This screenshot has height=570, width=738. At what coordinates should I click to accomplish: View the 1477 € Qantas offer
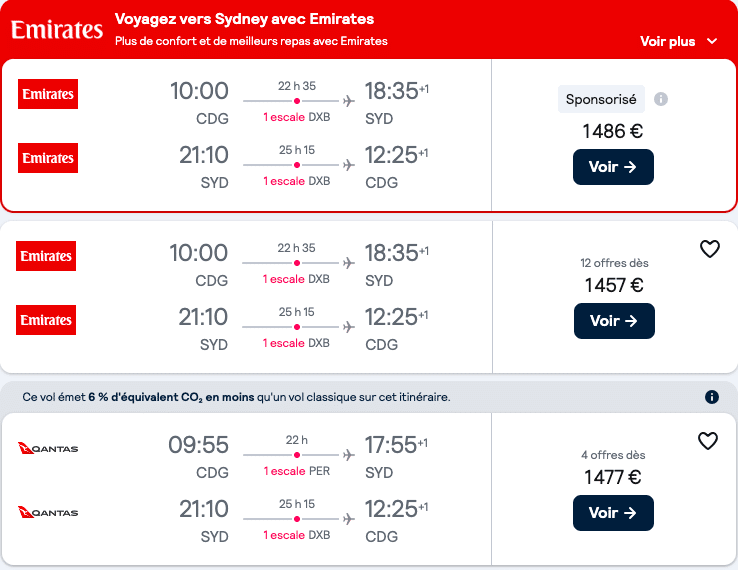613,513
